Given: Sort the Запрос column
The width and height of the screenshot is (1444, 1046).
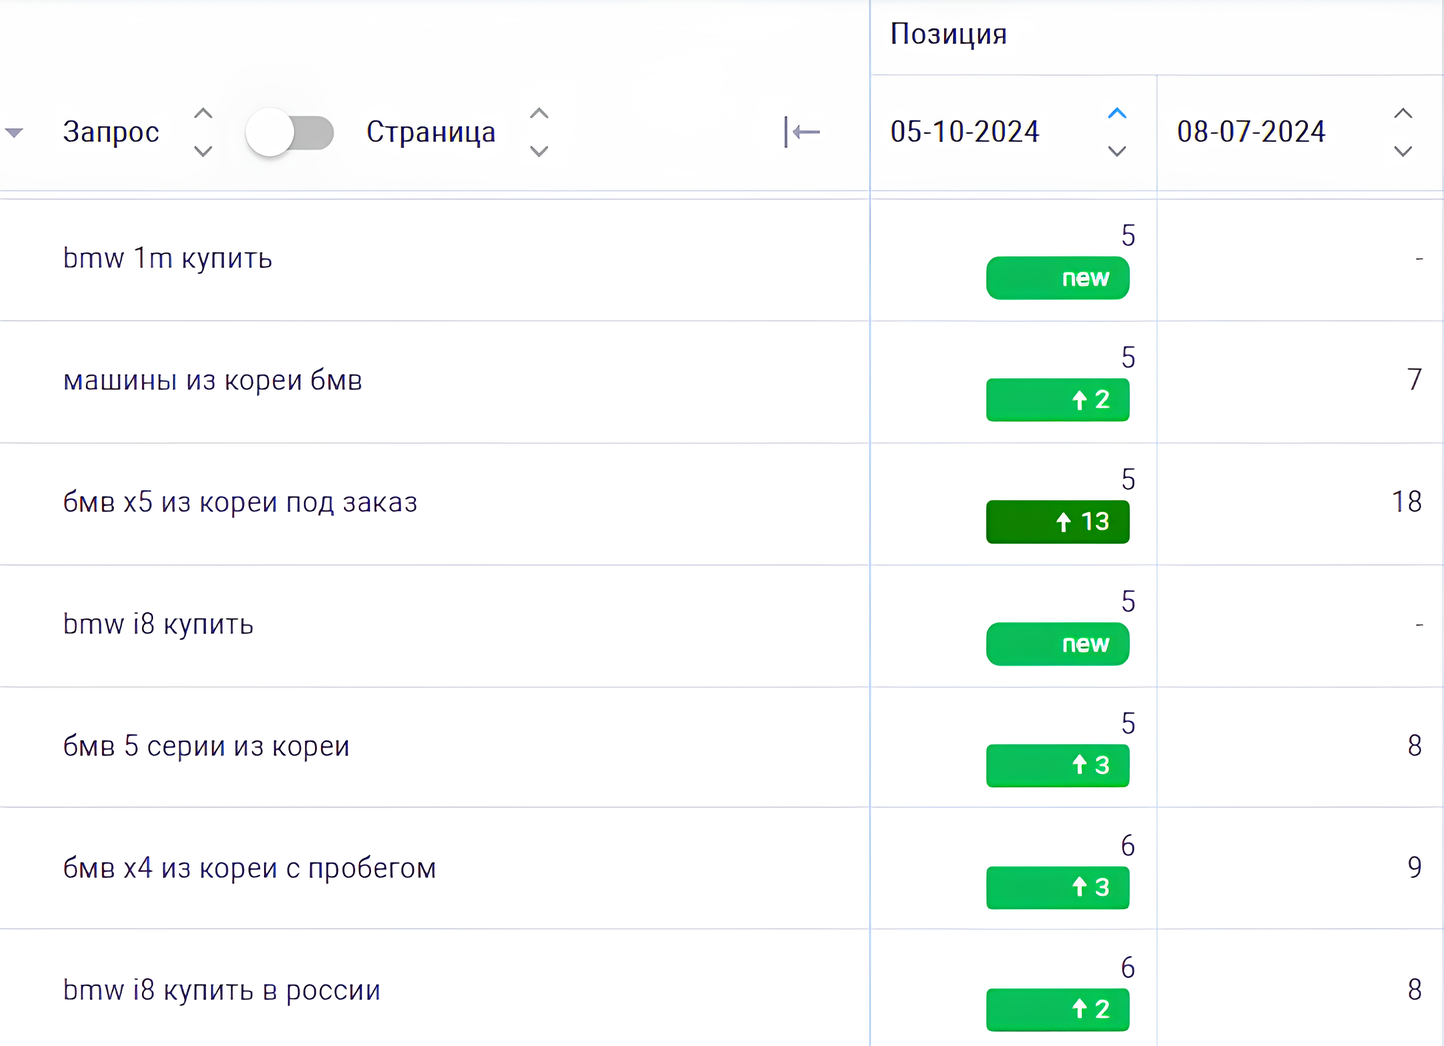Looking at the screenshot, I should [x=203, y=132].
